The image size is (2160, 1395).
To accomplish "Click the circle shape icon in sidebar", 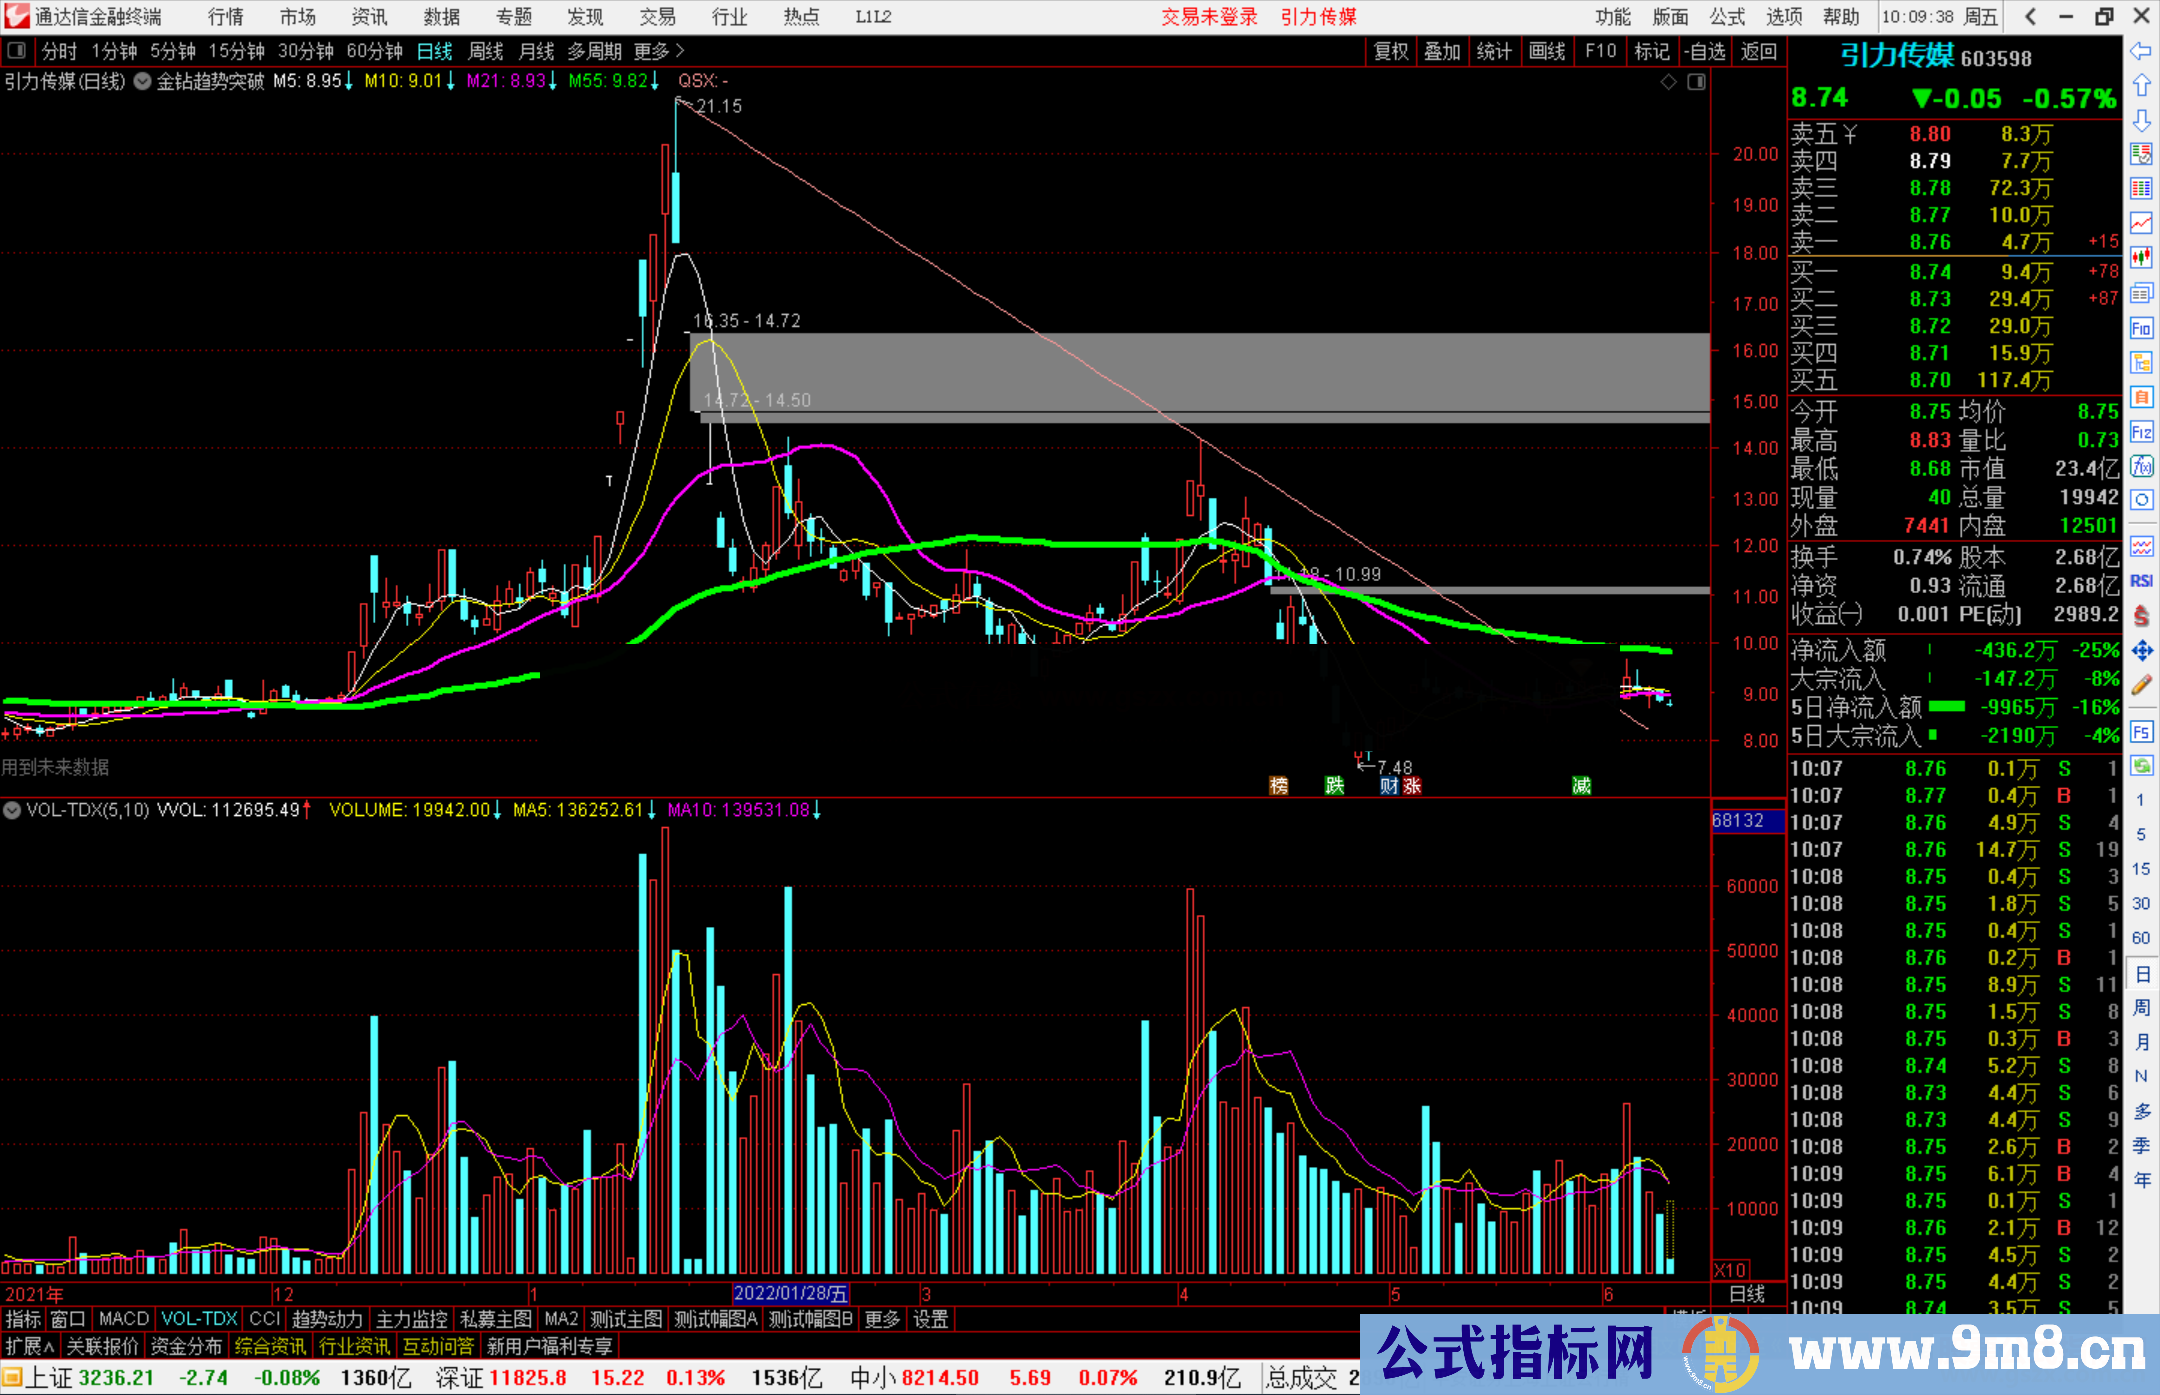I will tap(2141, 500).
